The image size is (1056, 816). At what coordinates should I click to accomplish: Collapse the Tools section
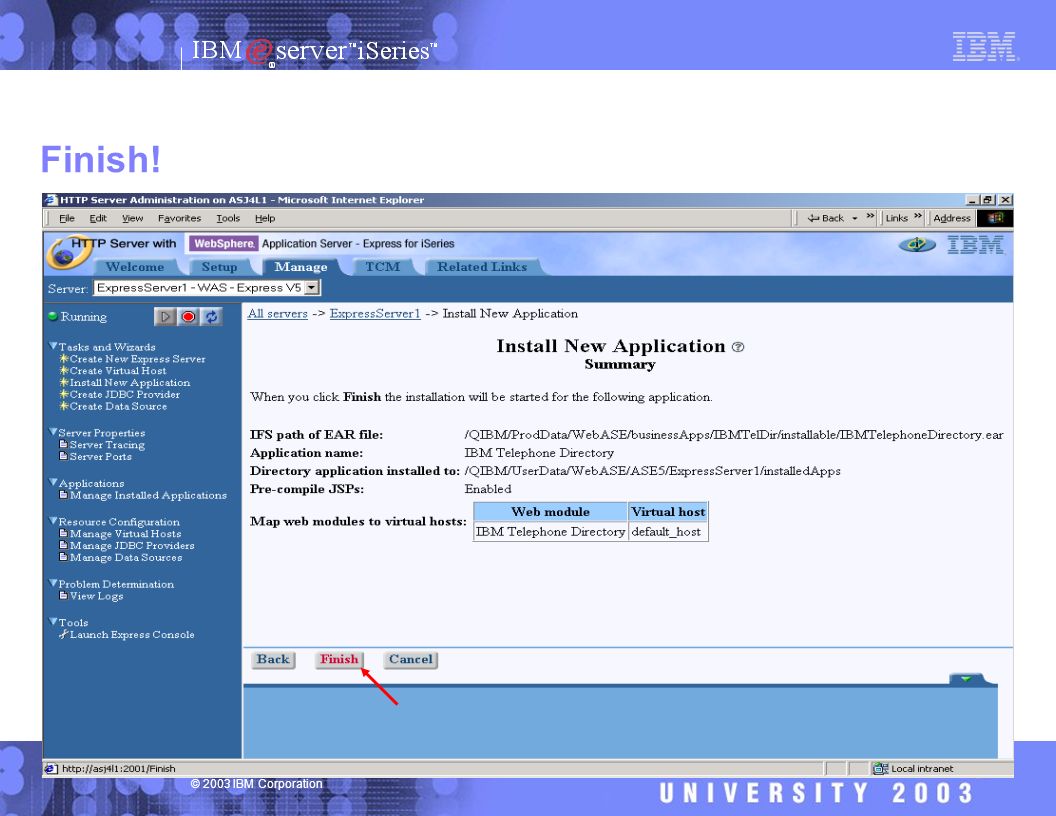pos(53,621)
